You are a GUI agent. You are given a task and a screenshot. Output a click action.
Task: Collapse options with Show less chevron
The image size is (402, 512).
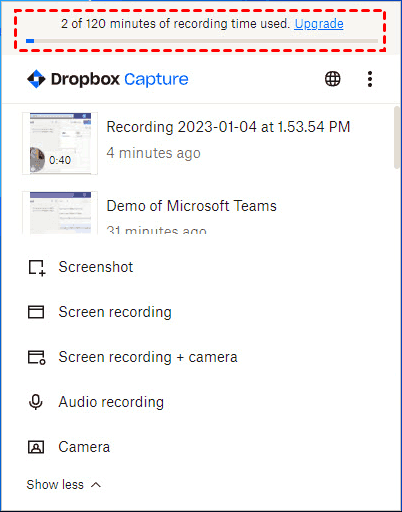click(x=96, y=485)
